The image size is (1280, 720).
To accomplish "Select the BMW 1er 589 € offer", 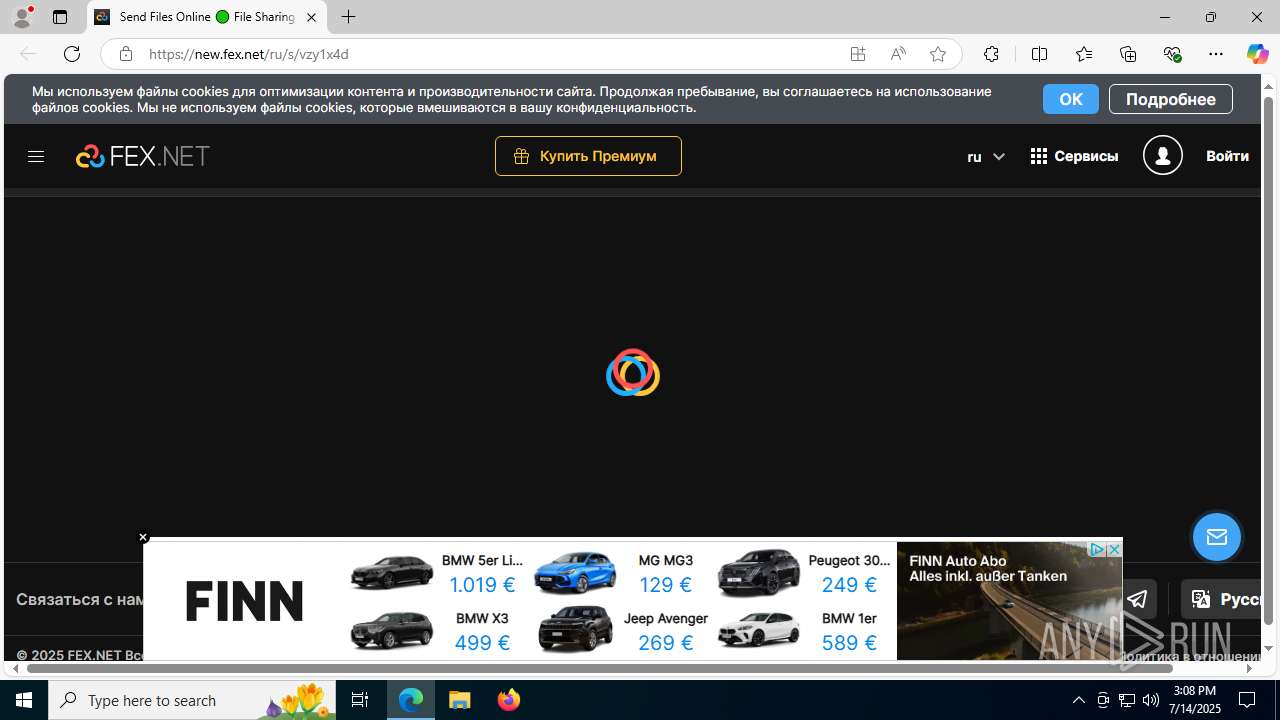I will tap(804, 631).
